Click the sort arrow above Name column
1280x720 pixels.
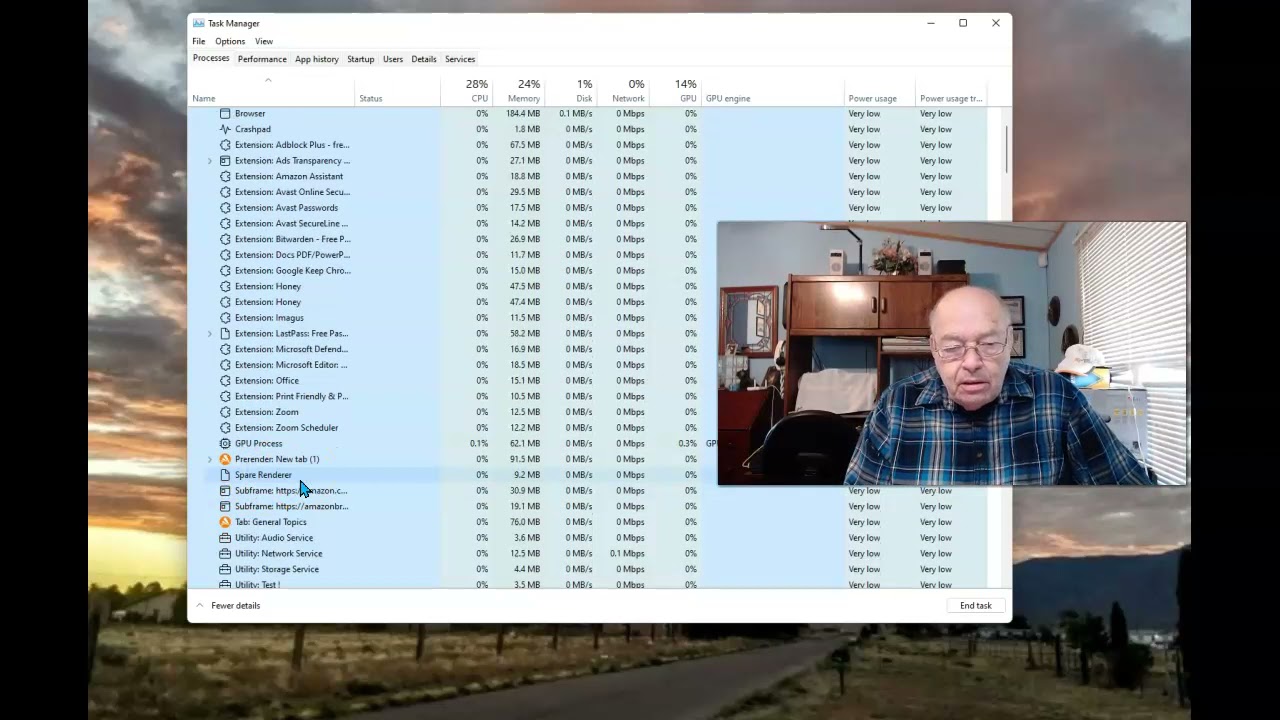coord(268,80)
